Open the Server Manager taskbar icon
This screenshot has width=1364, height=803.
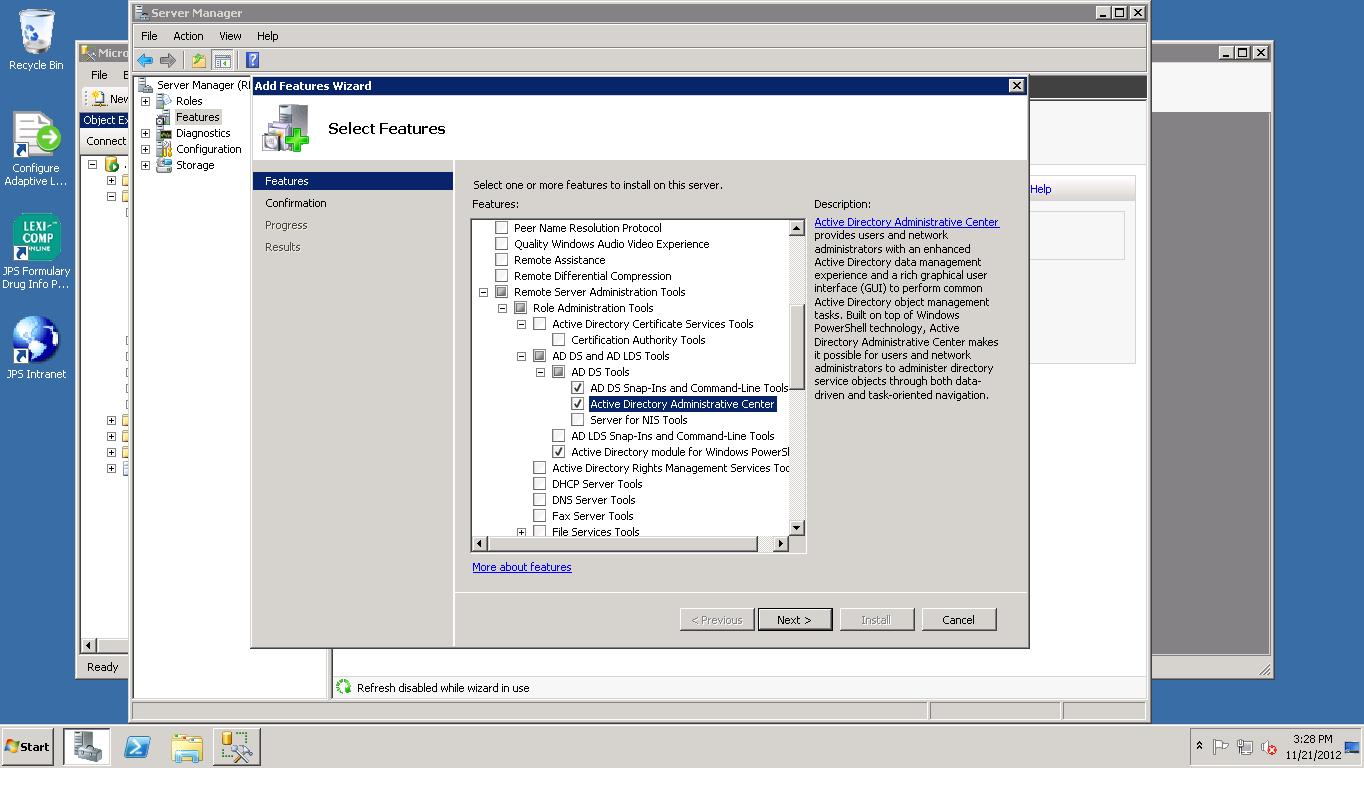tap(86, 746)
